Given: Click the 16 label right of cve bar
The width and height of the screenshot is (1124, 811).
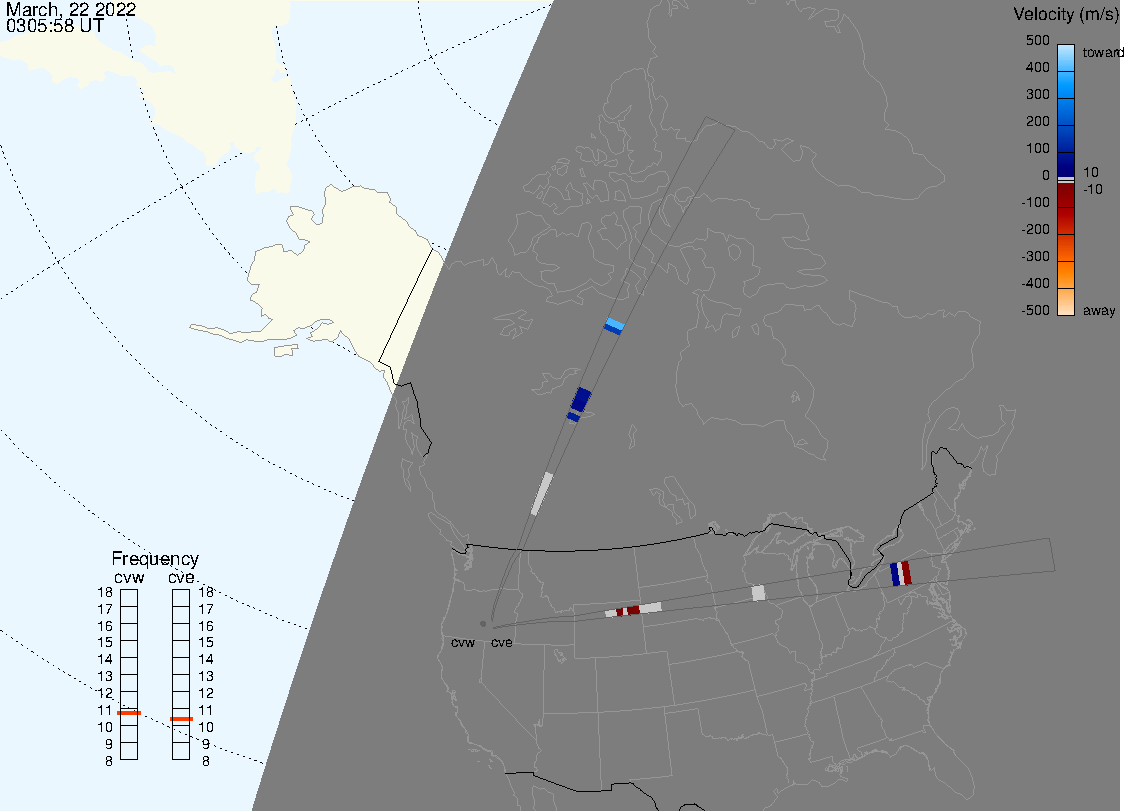Looking at the screenshot, I should coord(206,626).
